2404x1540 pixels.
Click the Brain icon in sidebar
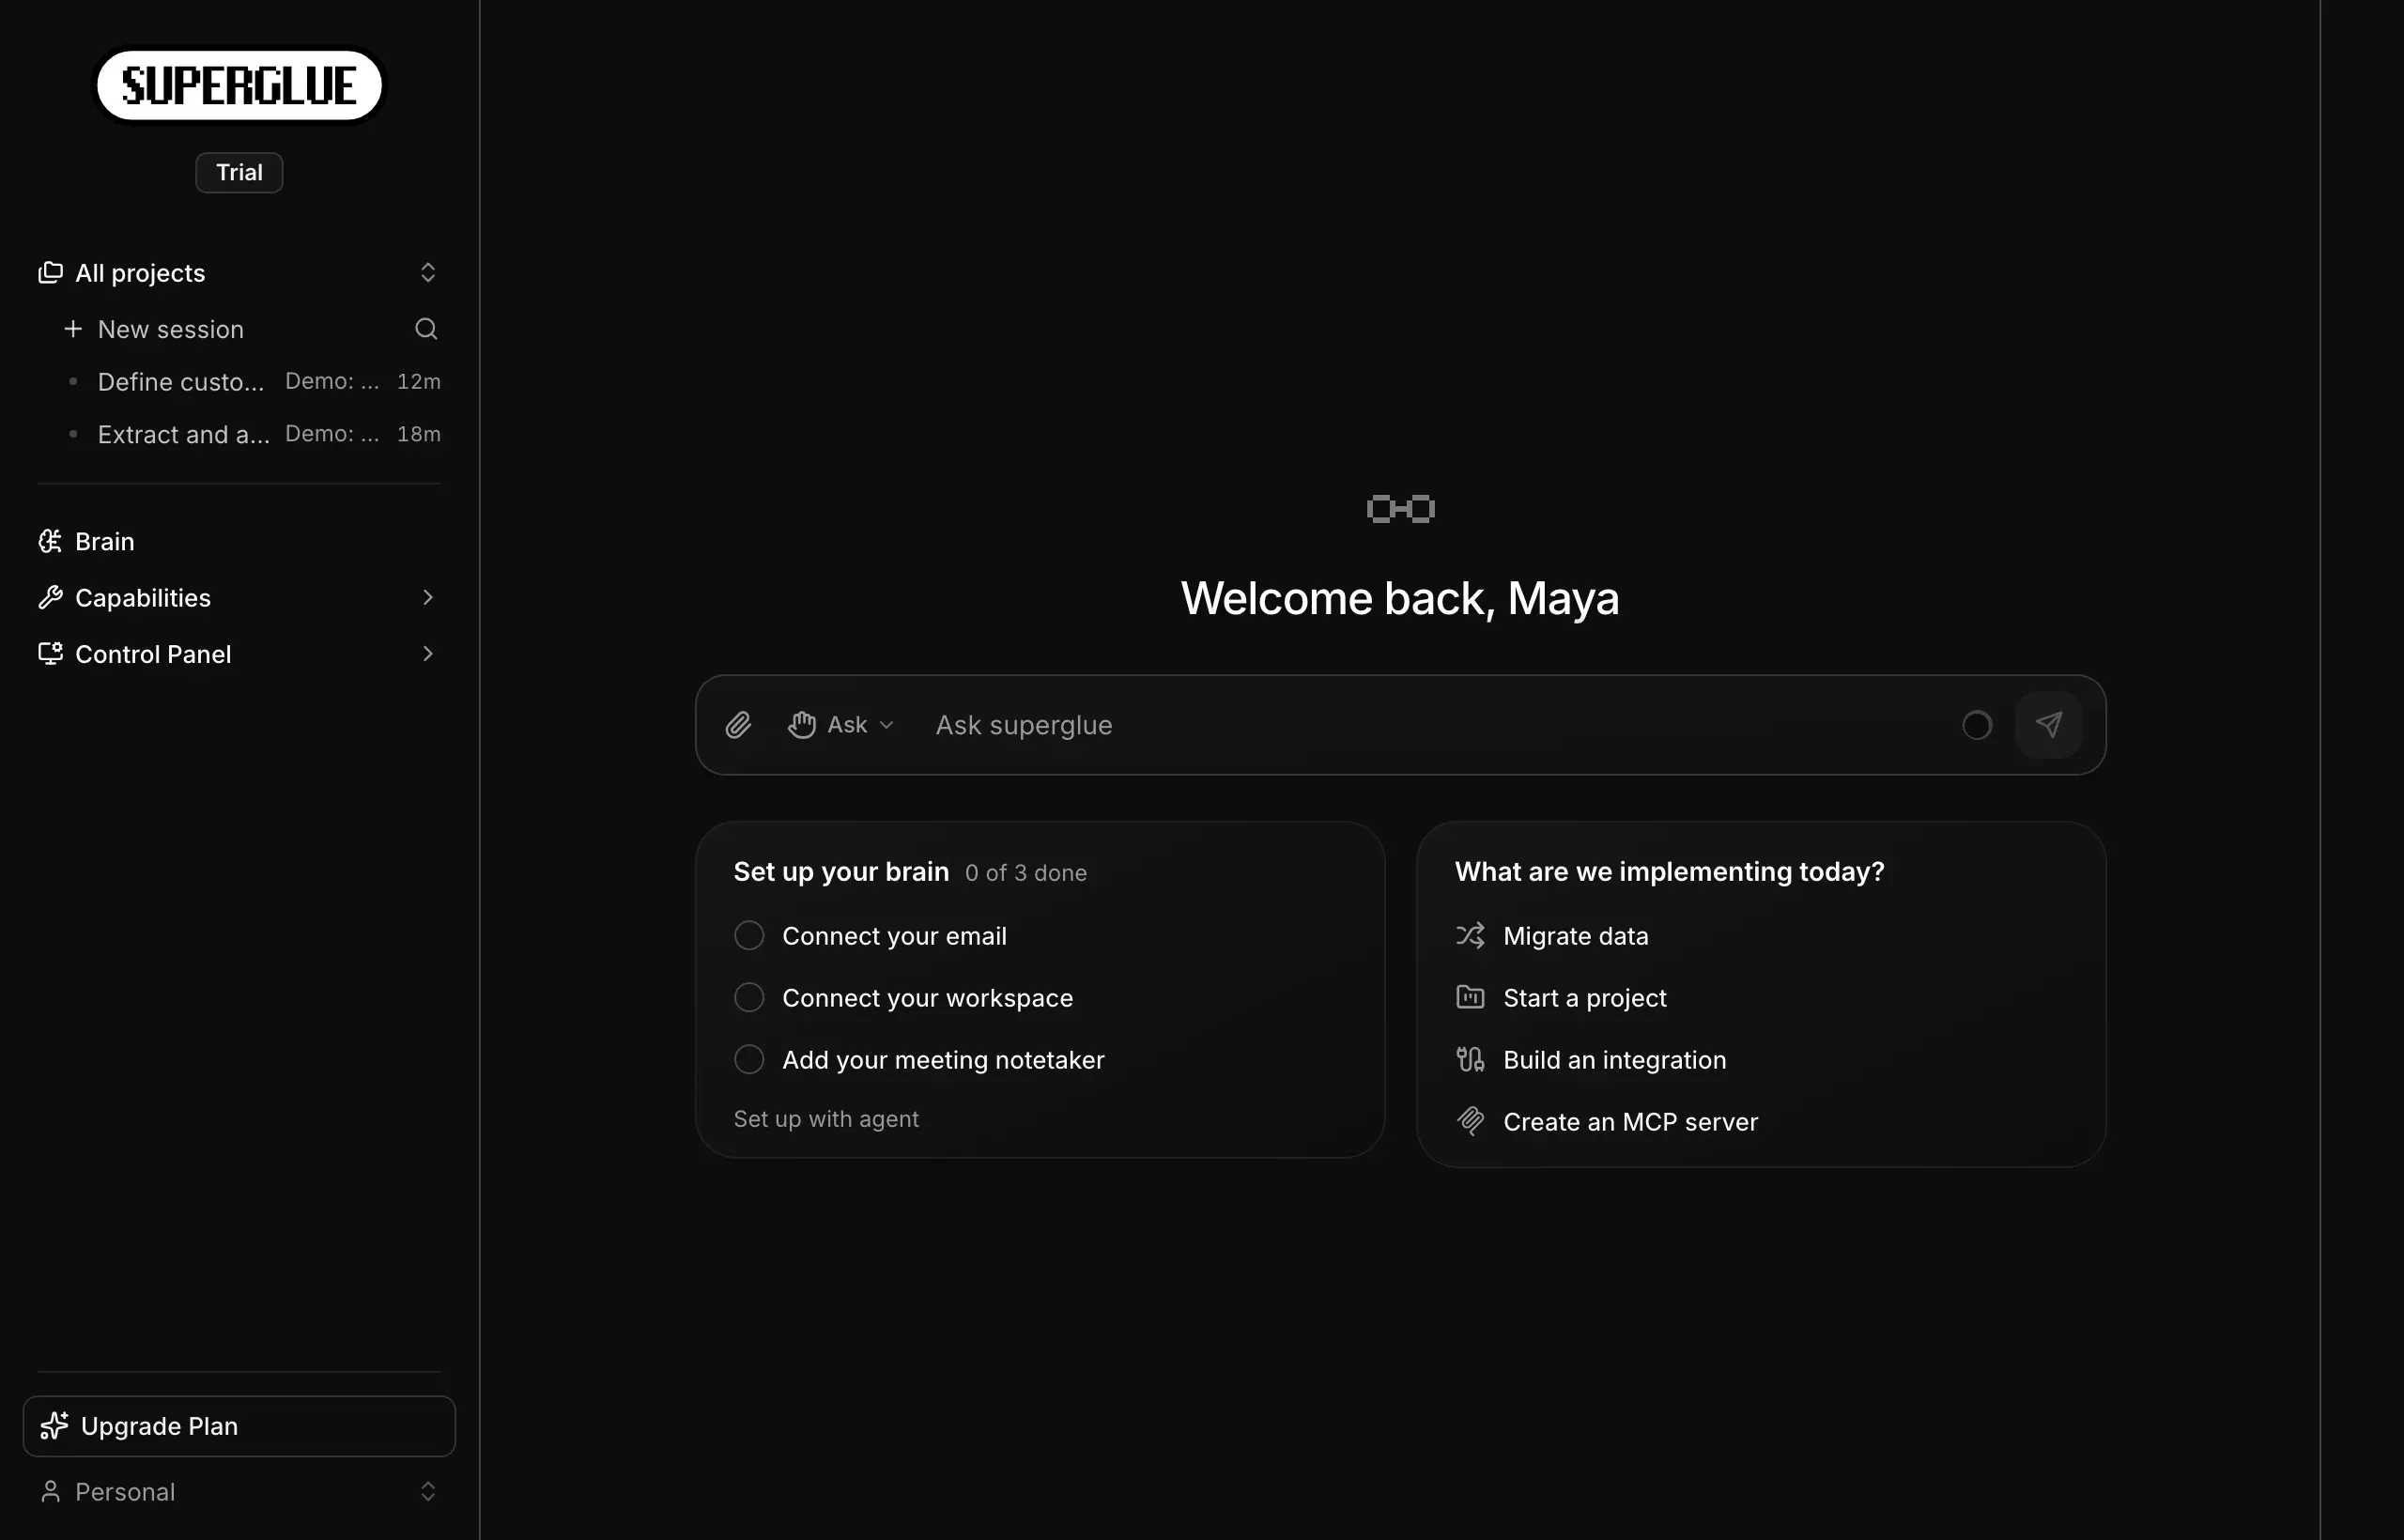[50, 541]
